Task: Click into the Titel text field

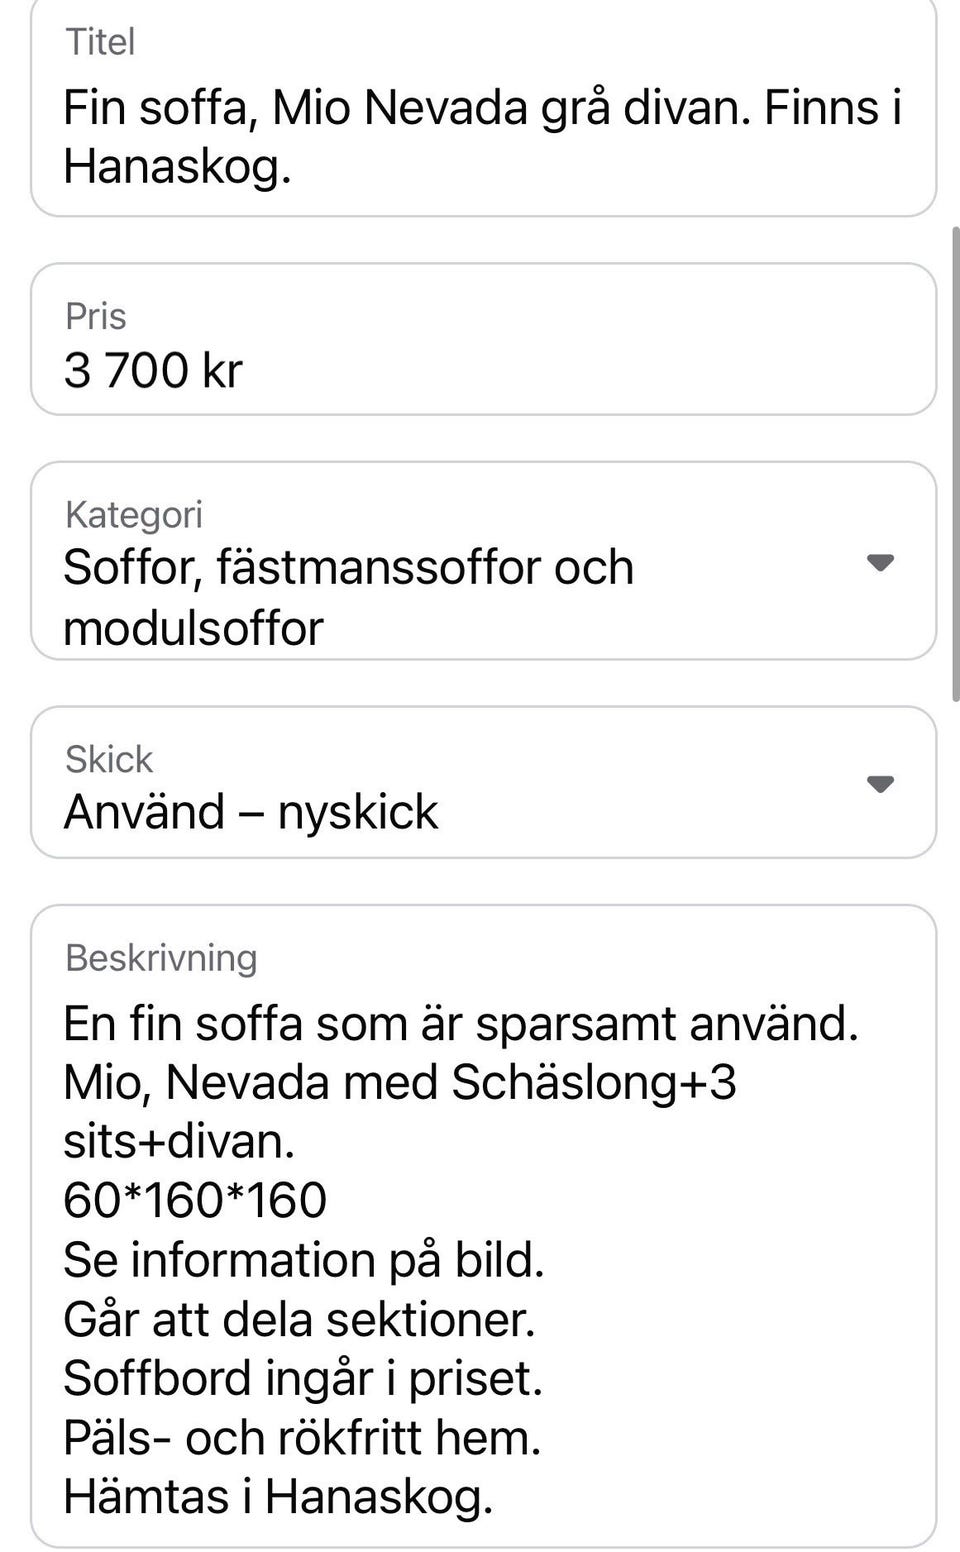Action: coord(482,136)
